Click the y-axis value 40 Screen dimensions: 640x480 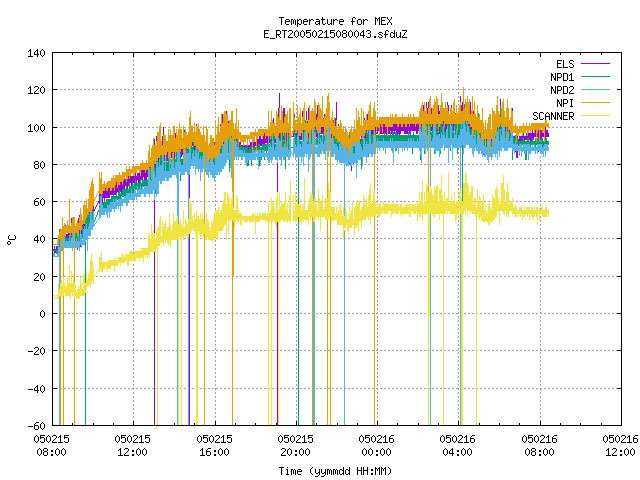click(39, 239)
